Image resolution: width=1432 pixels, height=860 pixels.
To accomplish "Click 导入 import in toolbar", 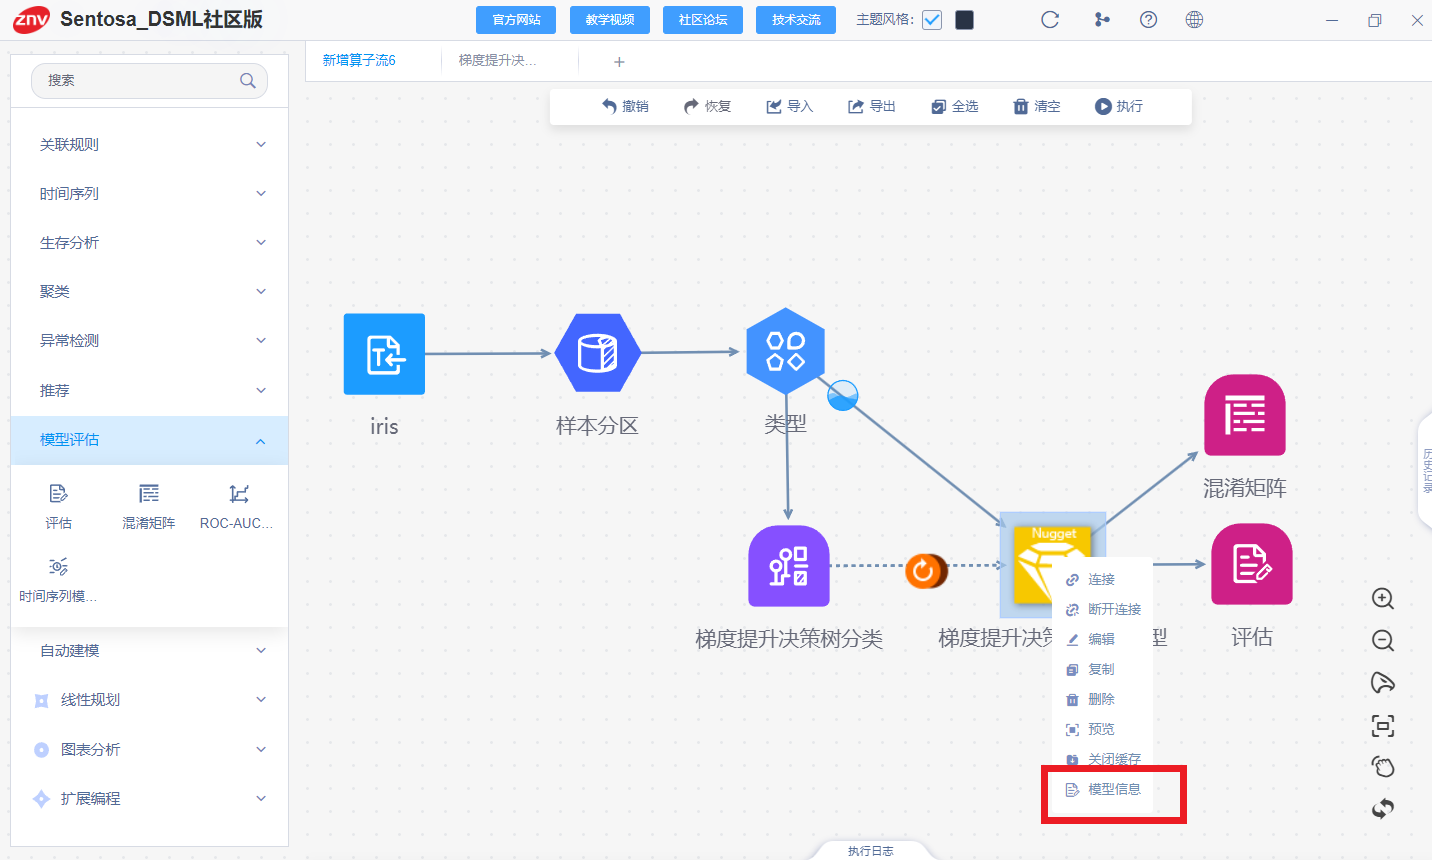I will click(790, 106).
